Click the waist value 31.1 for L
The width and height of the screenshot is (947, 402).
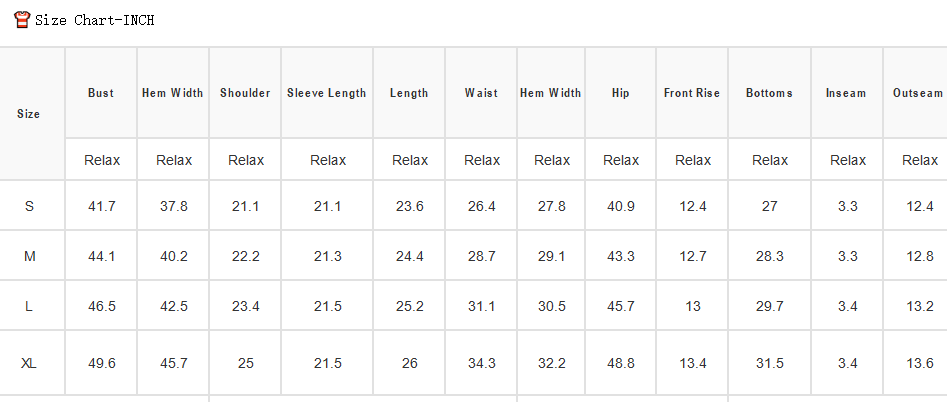(x=481, y=307)
